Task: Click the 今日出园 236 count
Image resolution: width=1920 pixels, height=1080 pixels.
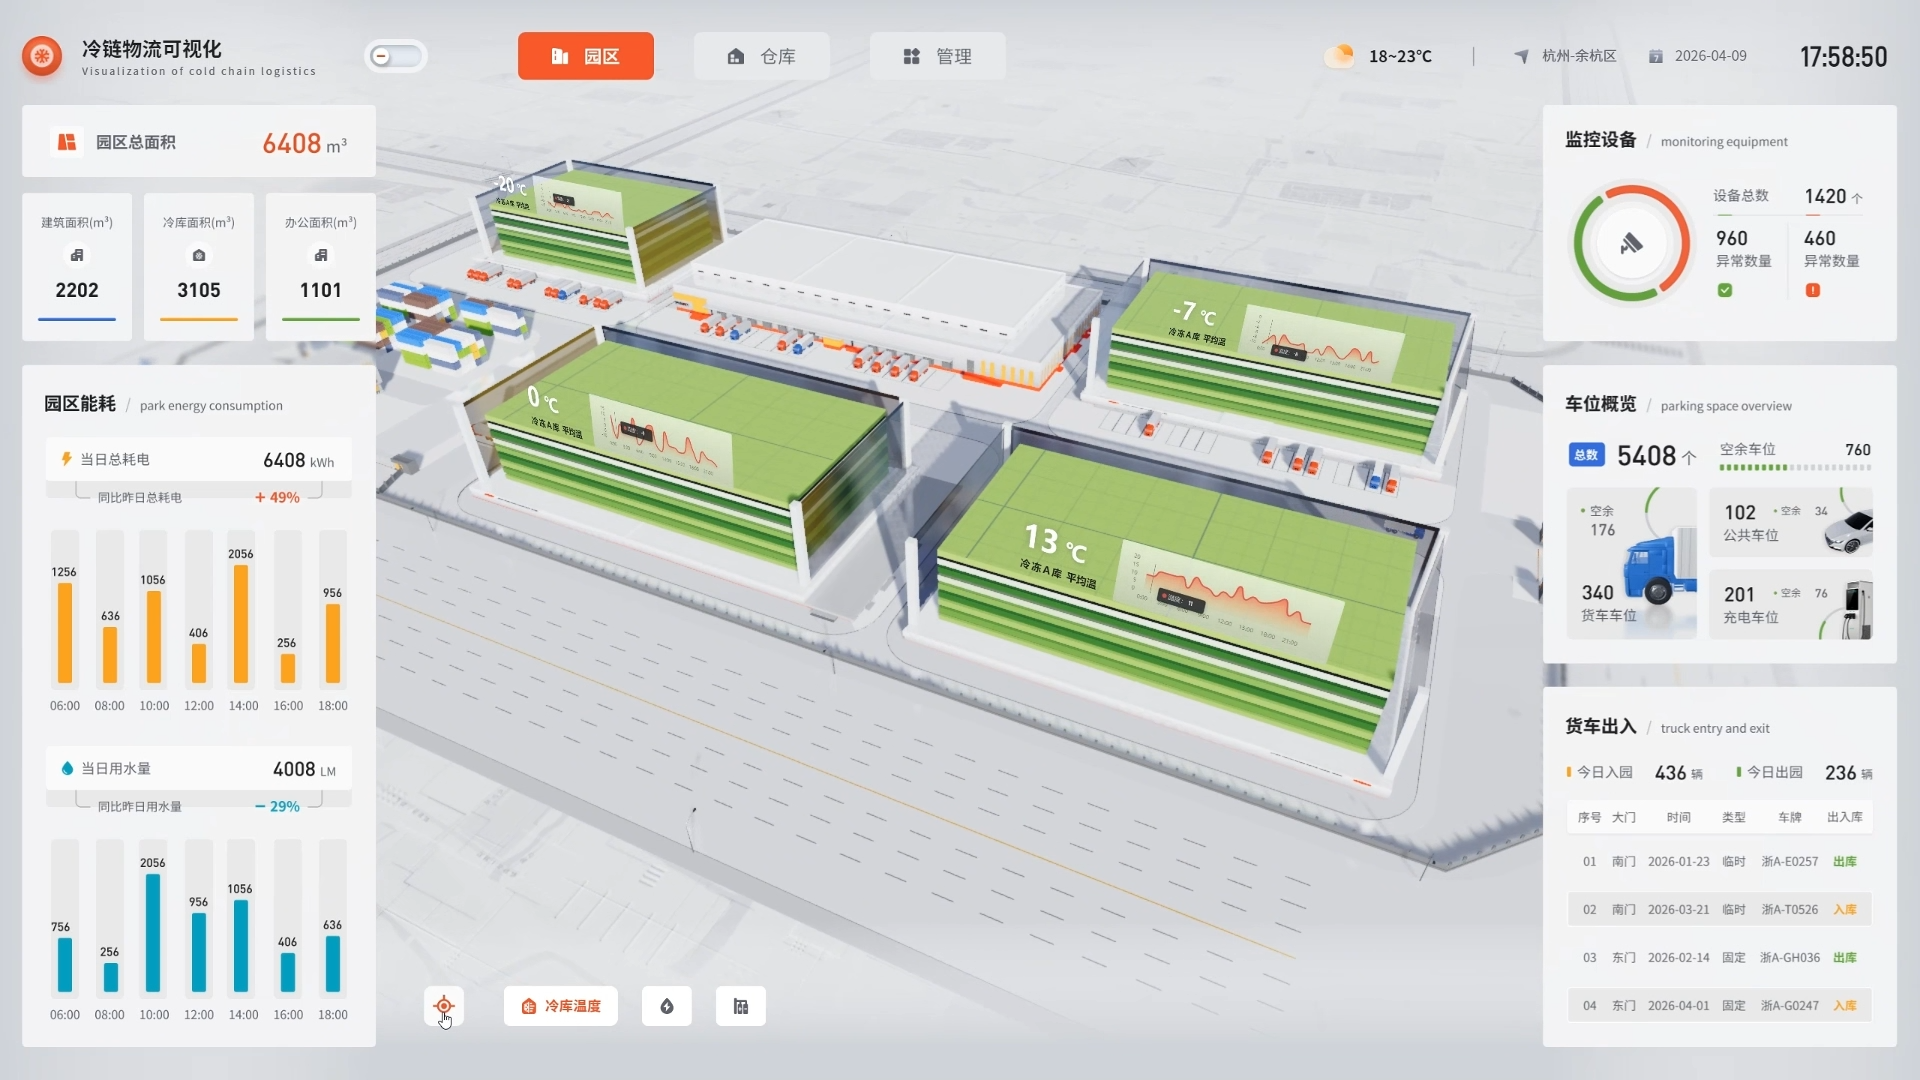Action: [x=1841, y=772]
